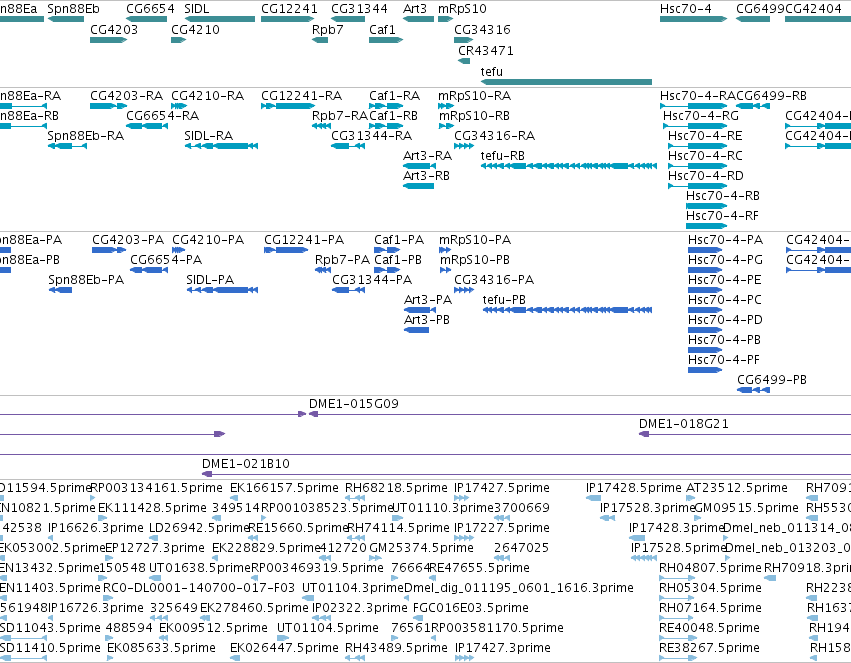This screenshot has height=663, width=851.
Task: Click the LD26942.5prime EST label
Action: (x=199, y=528)
